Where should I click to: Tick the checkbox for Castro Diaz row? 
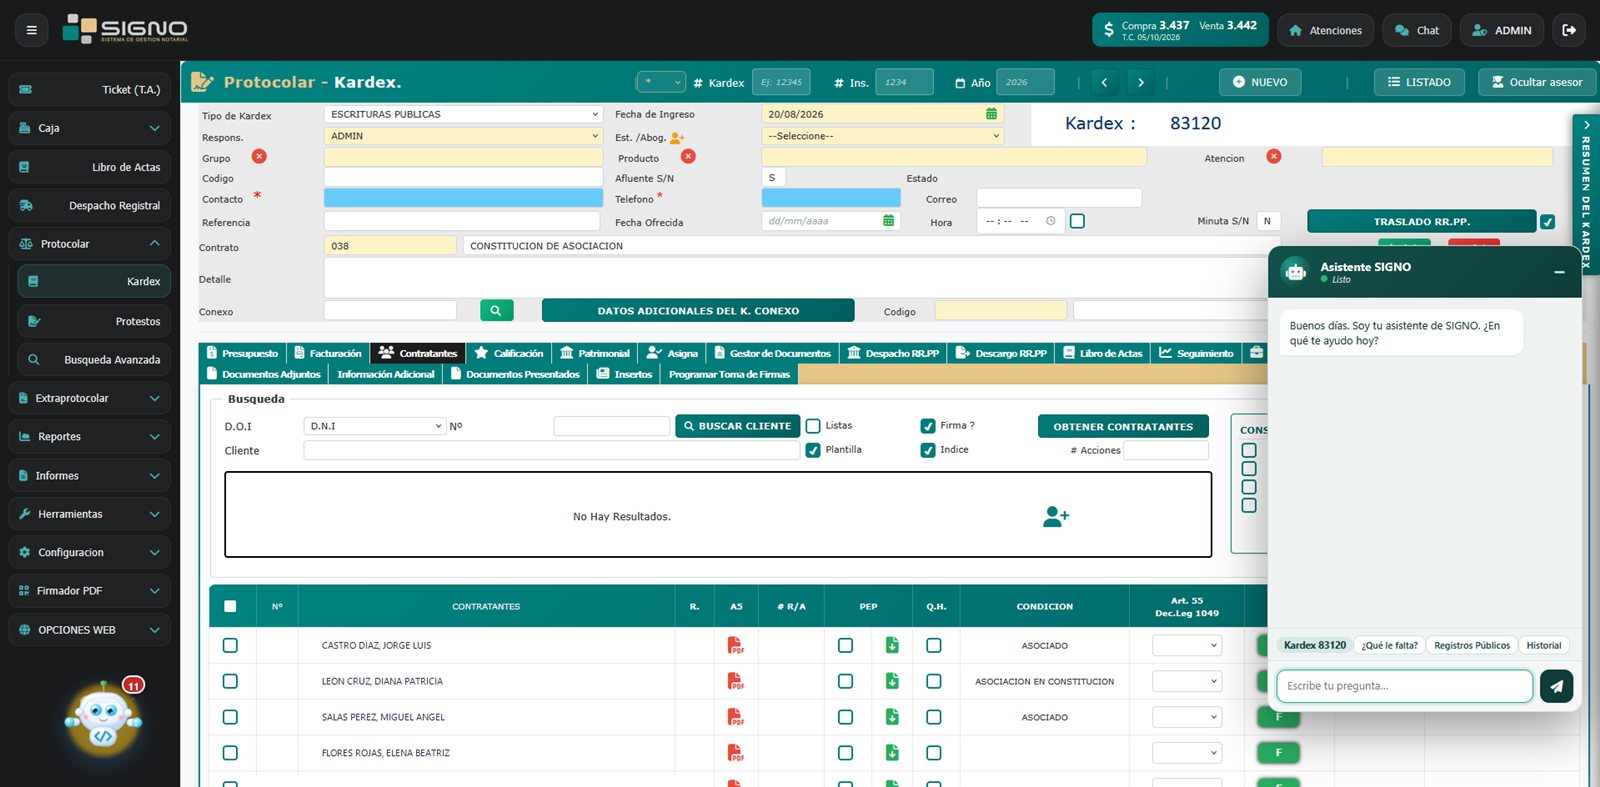click(230, 645)
